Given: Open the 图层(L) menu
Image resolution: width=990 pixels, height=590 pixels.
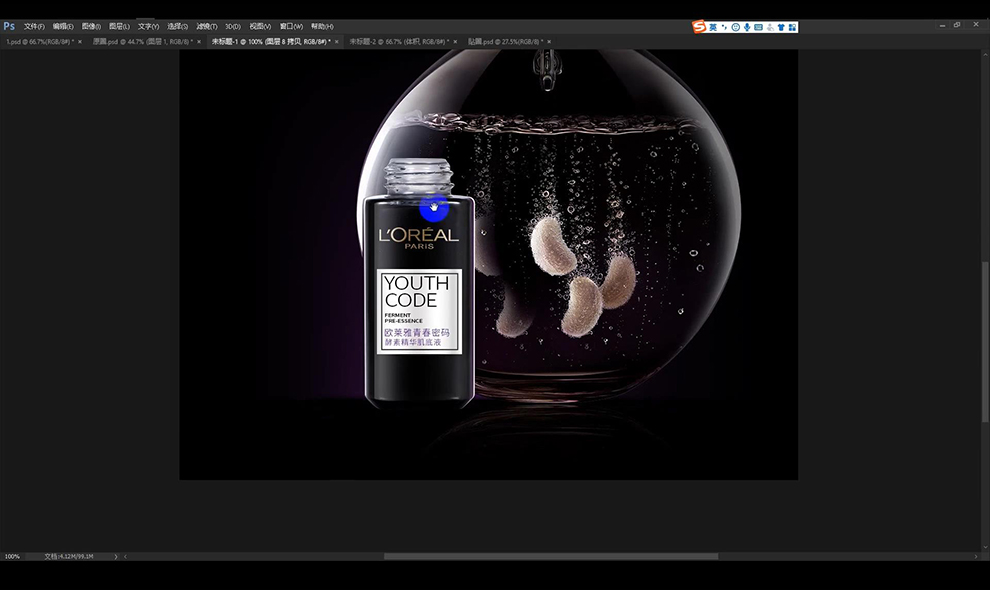Looking at the screenshot, I should click(x=119, y=27).
